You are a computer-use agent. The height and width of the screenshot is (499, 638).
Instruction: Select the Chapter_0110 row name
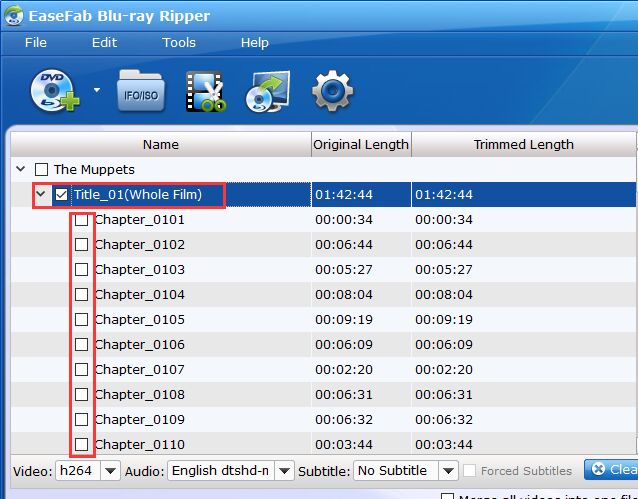click(x=140, y=444)
